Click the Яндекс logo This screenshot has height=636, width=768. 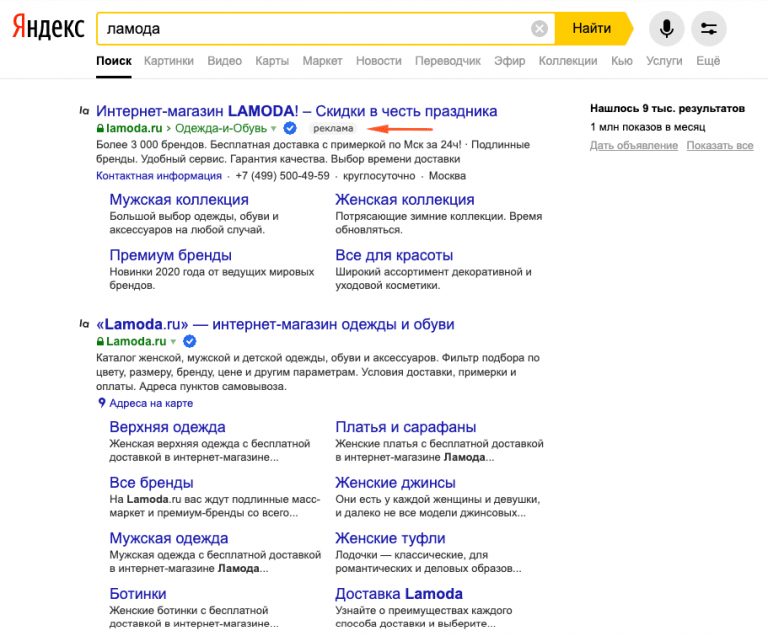click(x=48, y=27)
